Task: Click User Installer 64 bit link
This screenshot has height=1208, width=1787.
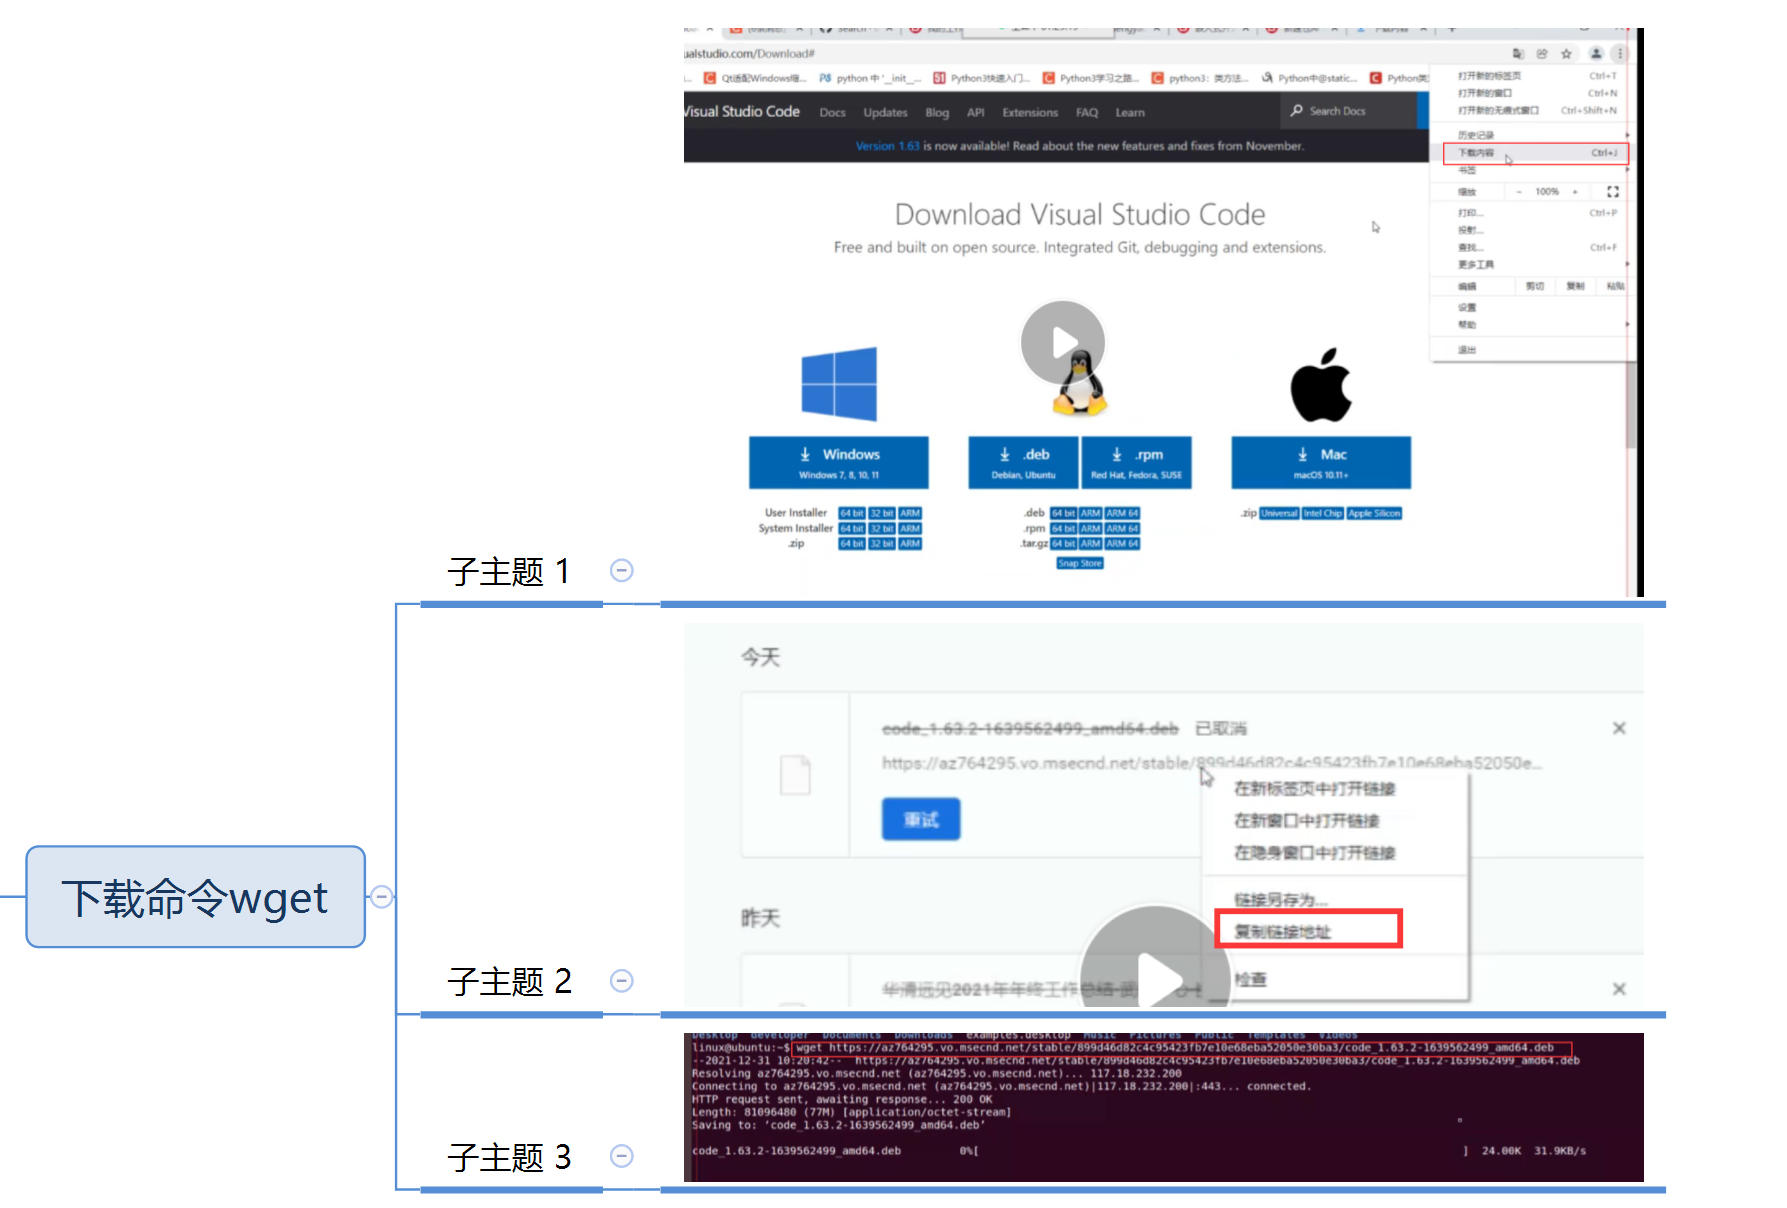Action: 852,513
